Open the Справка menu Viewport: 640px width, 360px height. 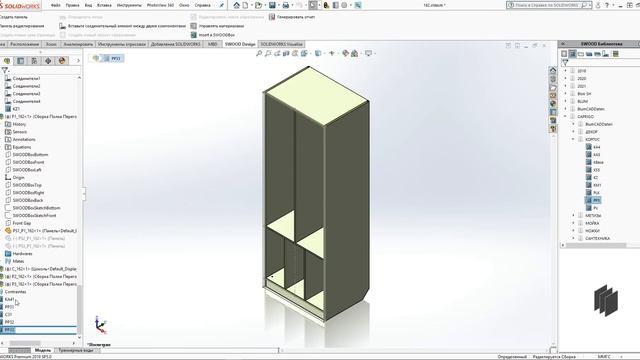click(202, 5)
